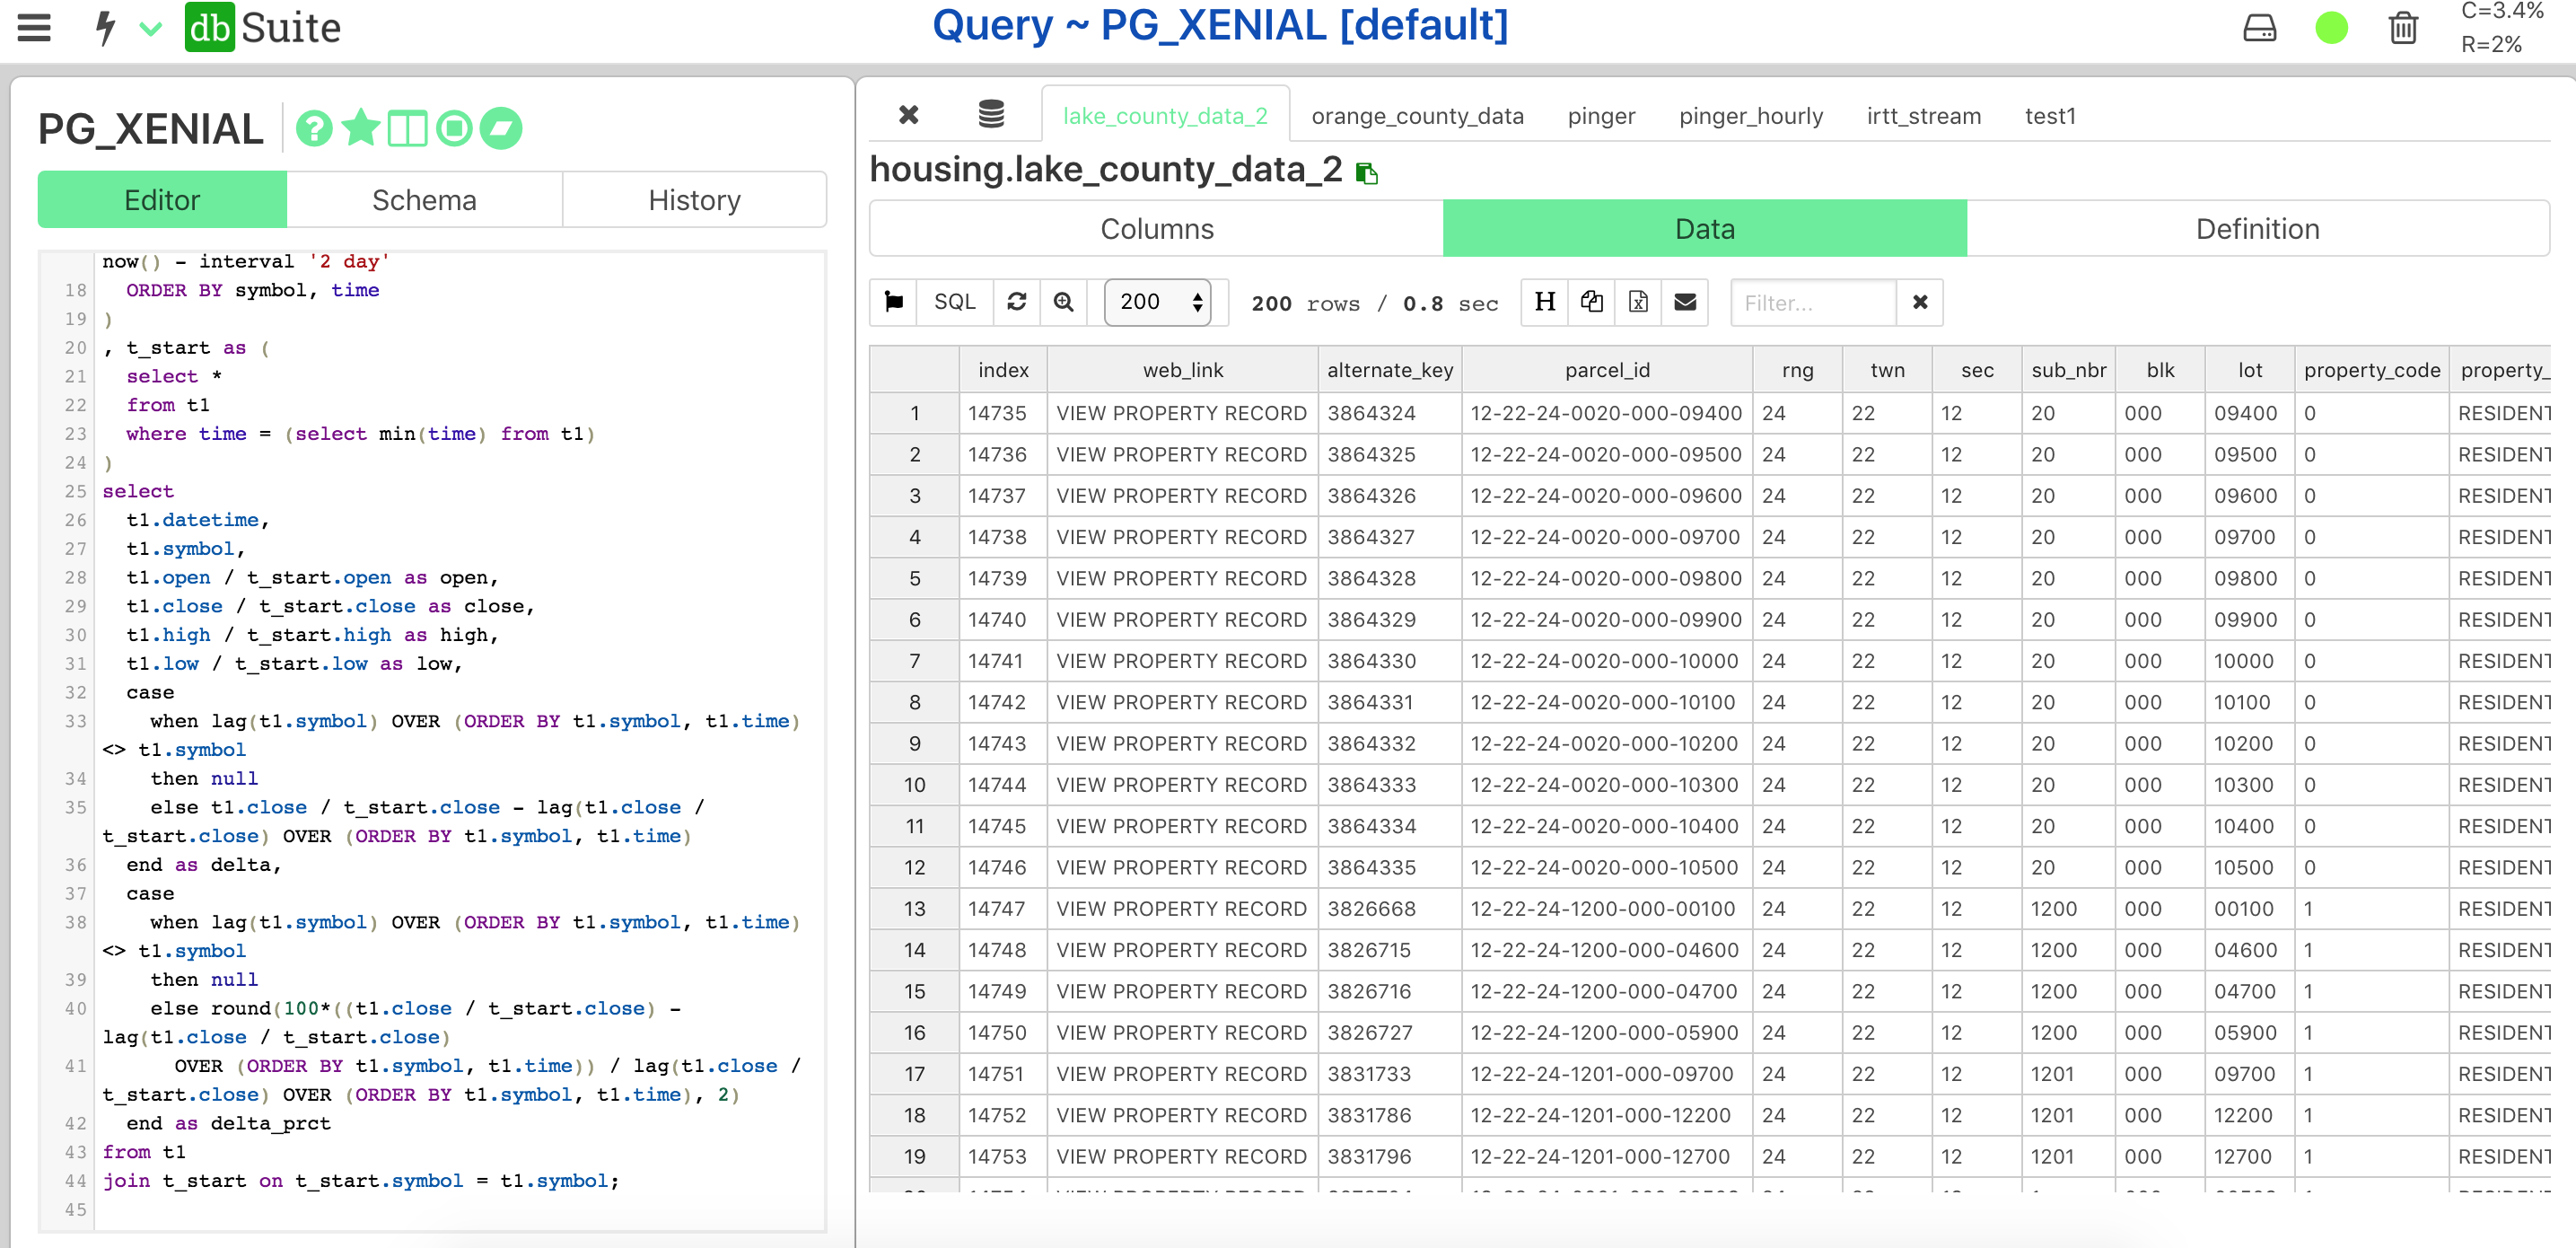Switch to the Definition view
The image size is (2576, 1248).
click(2257, 229)
